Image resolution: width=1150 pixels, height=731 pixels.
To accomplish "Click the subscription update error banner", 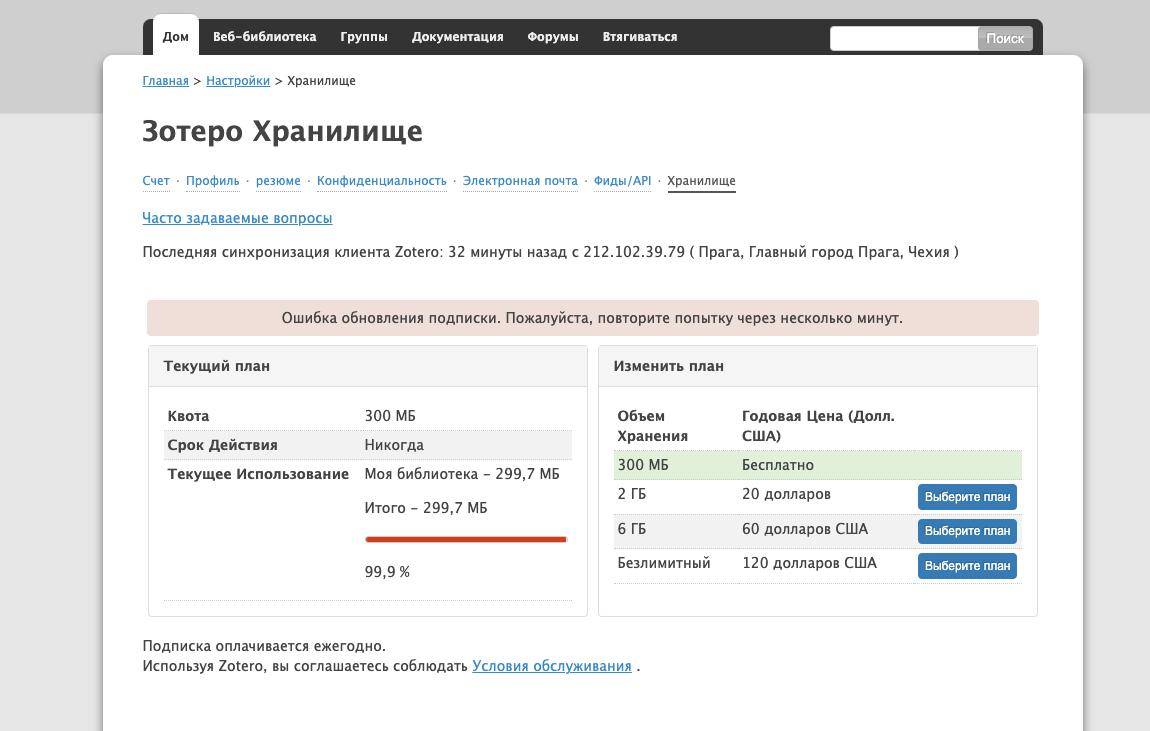I will (593, 318).
